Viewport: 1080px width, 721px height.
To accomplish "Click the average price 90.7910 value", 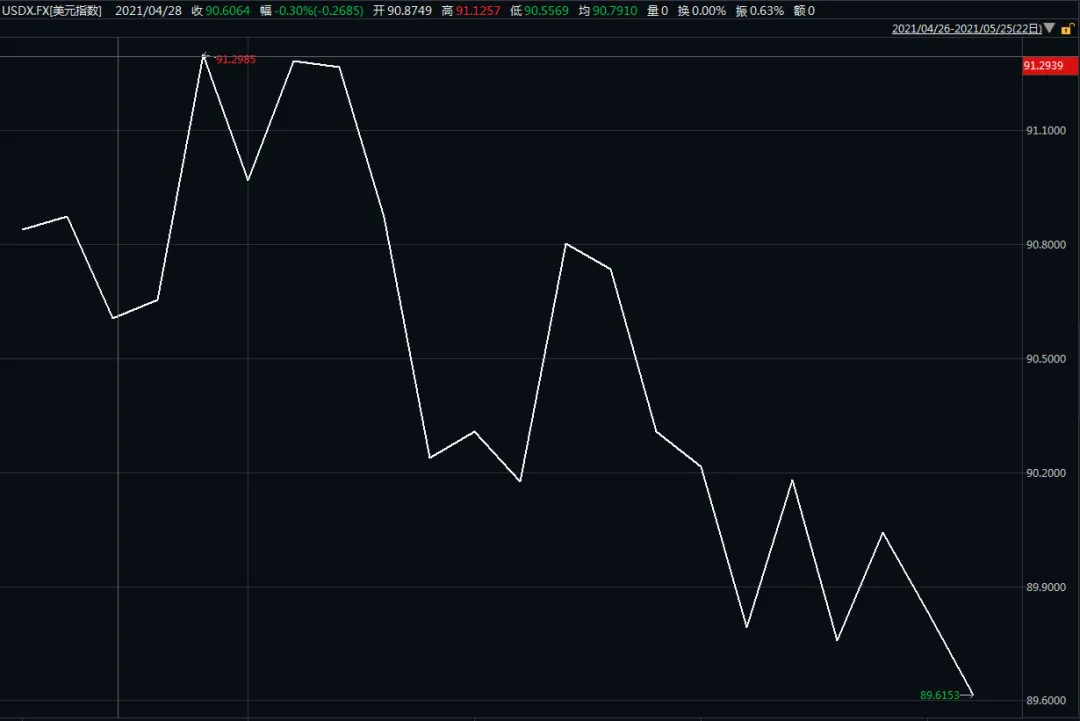I will coord(615,10).
